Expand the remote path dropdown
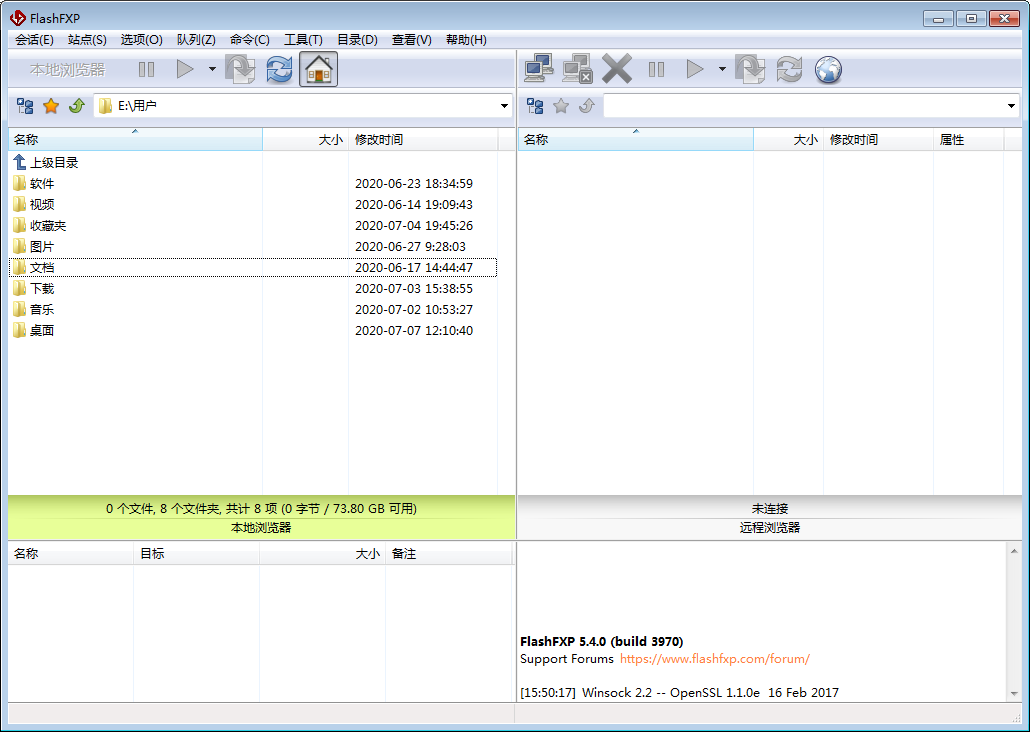 click(x=1011, y=106)
